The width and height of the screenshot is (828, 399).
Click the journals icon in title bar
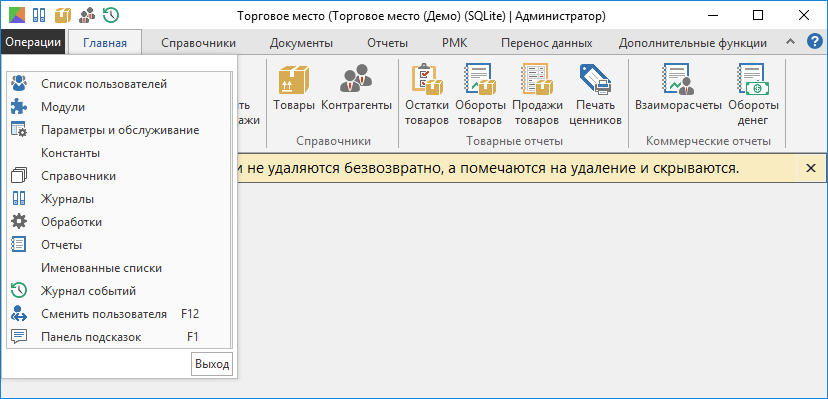click(39, 16)
